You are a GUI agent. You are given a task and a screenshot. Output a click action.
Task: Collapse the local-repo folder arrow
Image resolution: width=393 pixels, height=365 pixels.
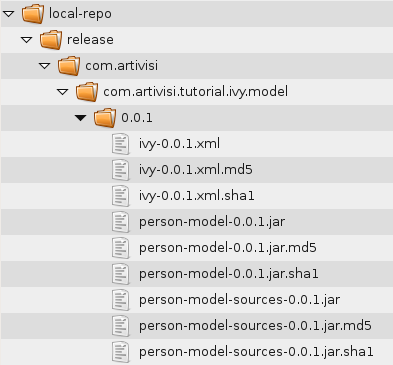(8, 14)
